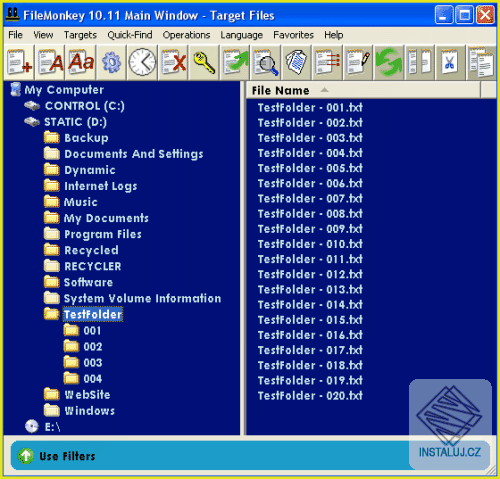This screenshot has height=479, width=500.
Task: Click the add file toolbar icon with red plus
Action: pyautogui.click(x=19, y=62)
